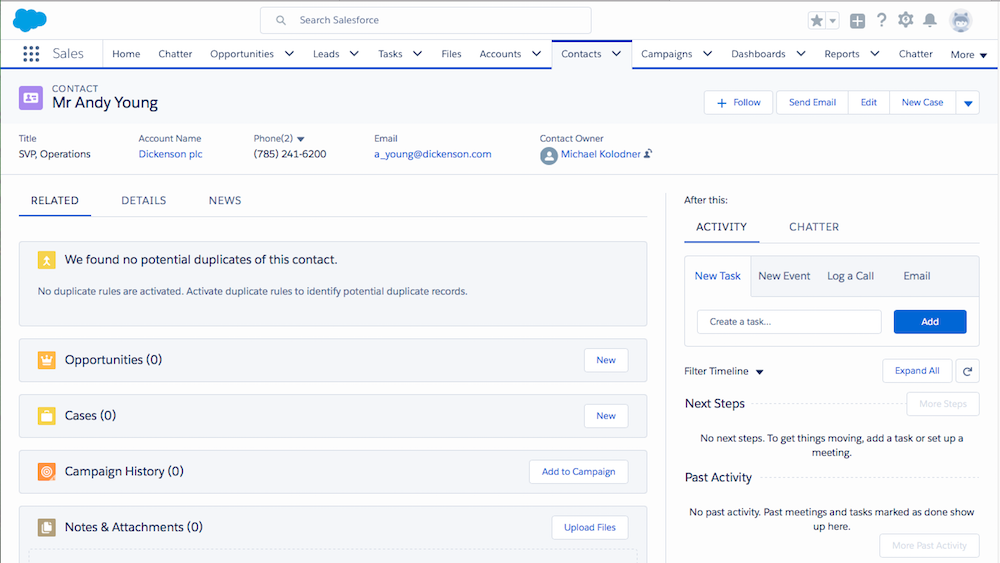Click the search magnifier icon
This screenshot has height=563, width=1000.
click(x=281, y=20)
